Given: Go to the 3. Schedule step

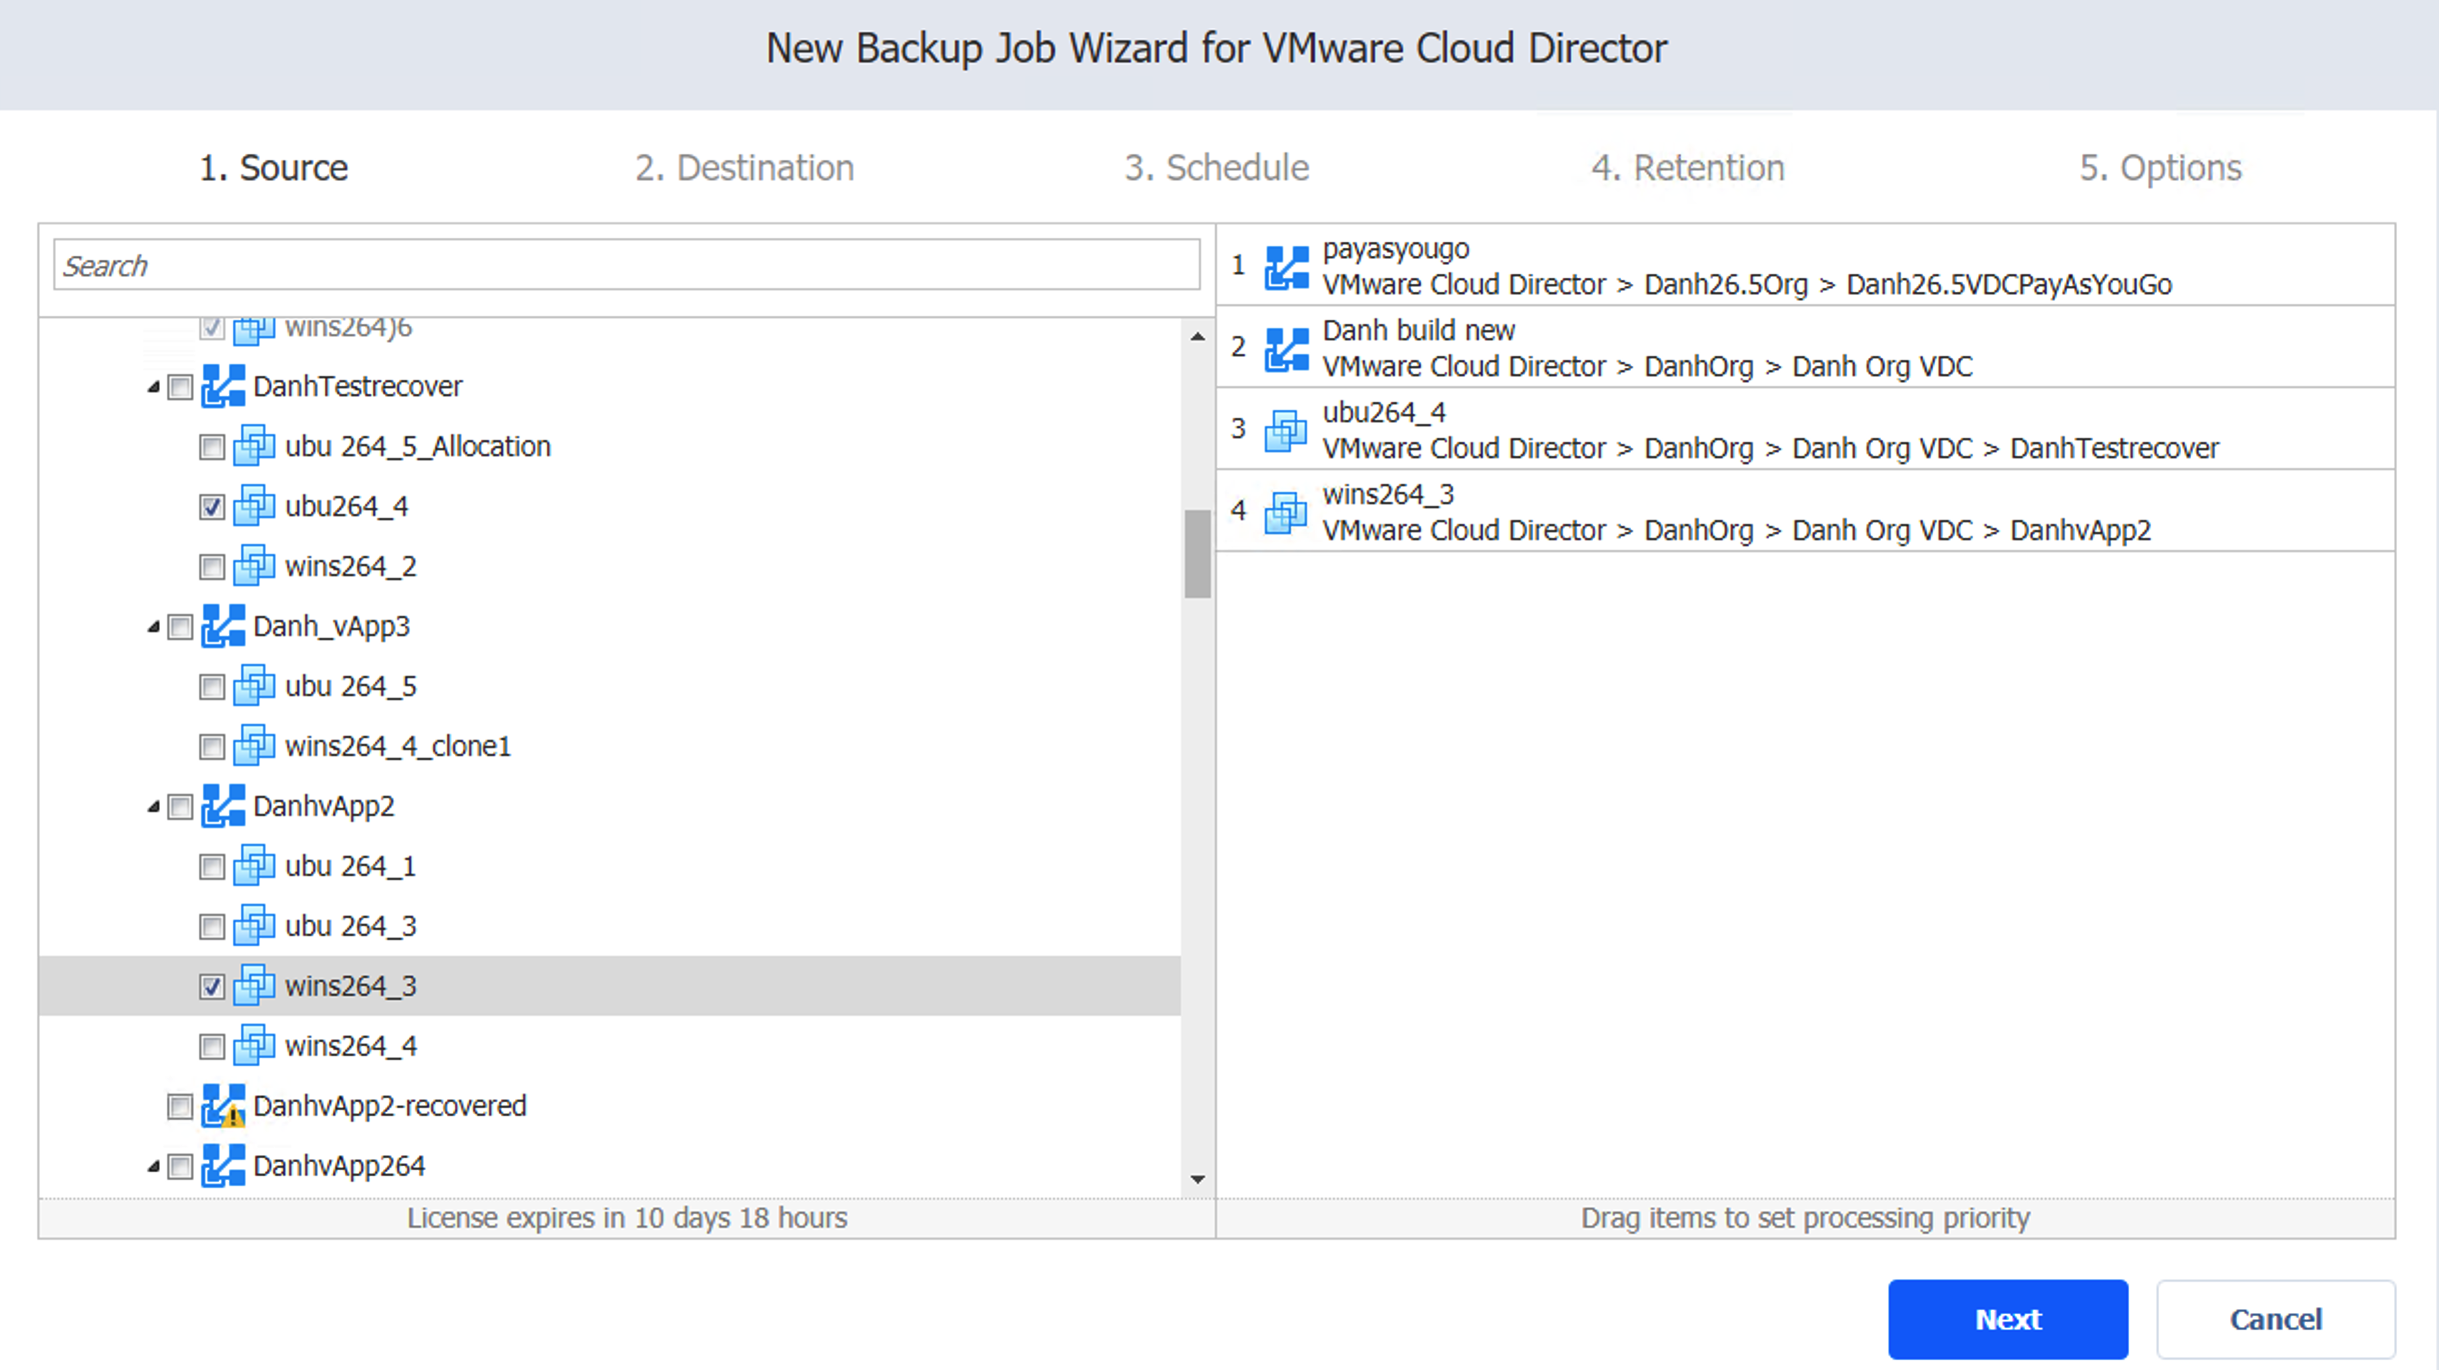Looking at the screenshot, I should point(1217,168).
